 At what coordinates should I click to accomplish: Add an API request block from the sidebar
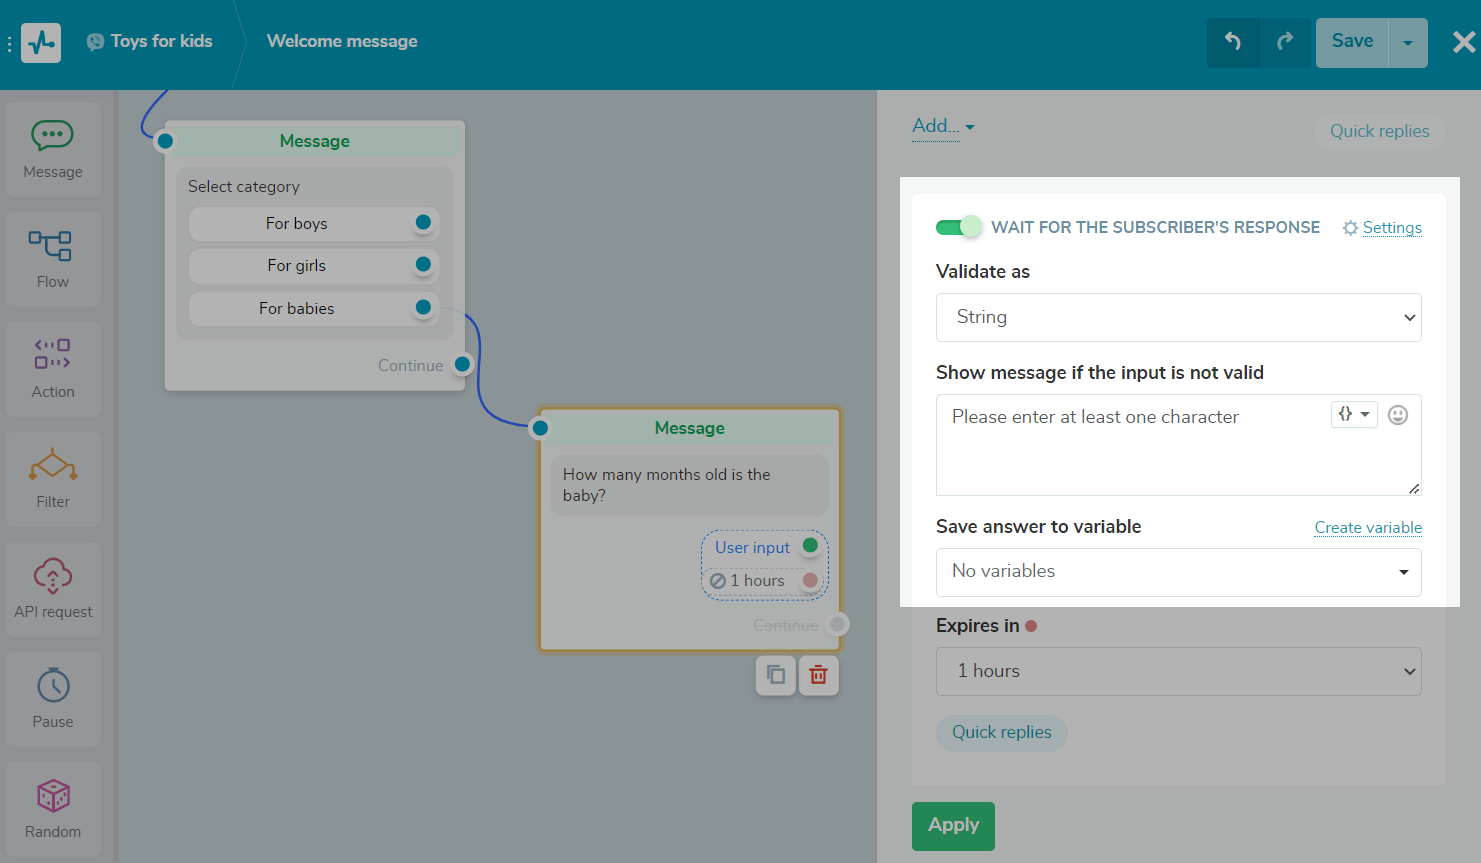pyautogui.click(x=53, y=589)
